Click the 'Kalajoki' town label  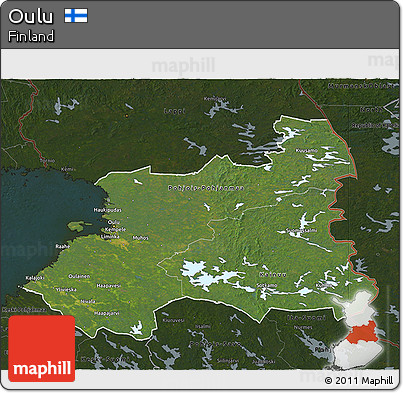click(35, 278)
